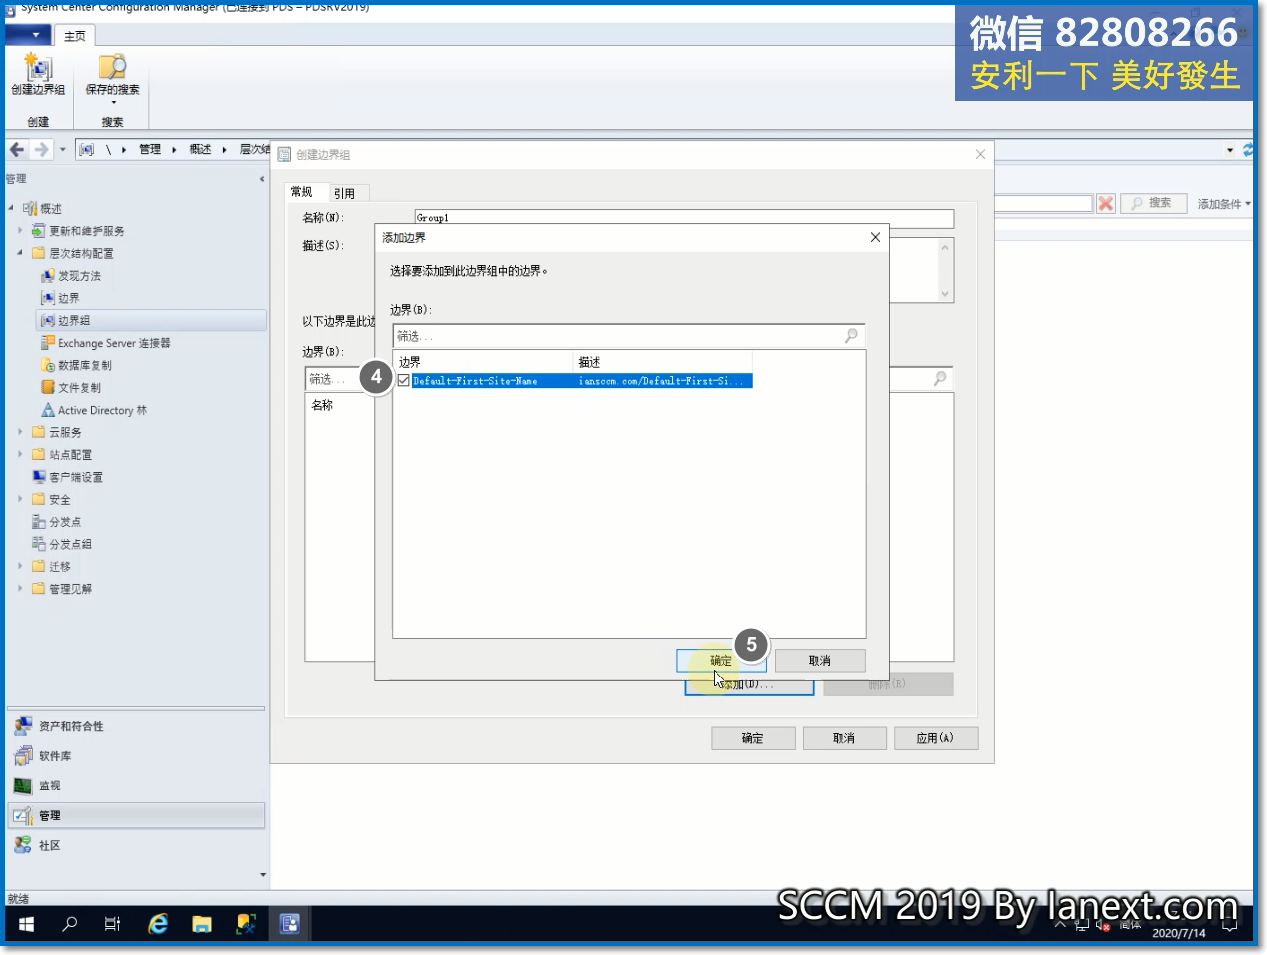This screenshot has width=1267, height=955.
Task: Cancel the 添加边界 dialog with 取消
Action: tap(820, 661)
